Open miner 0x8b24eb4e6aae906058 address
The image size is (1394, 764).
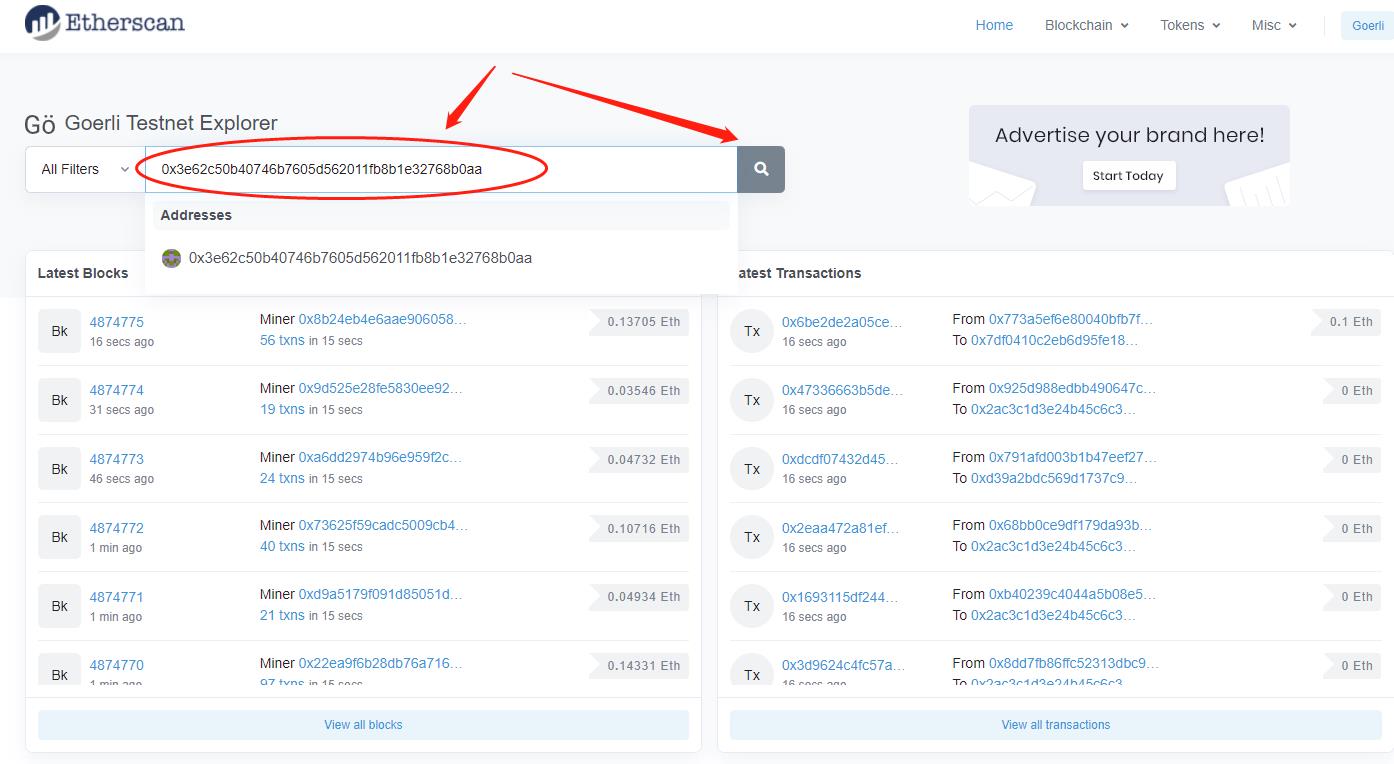coord(382,320)
